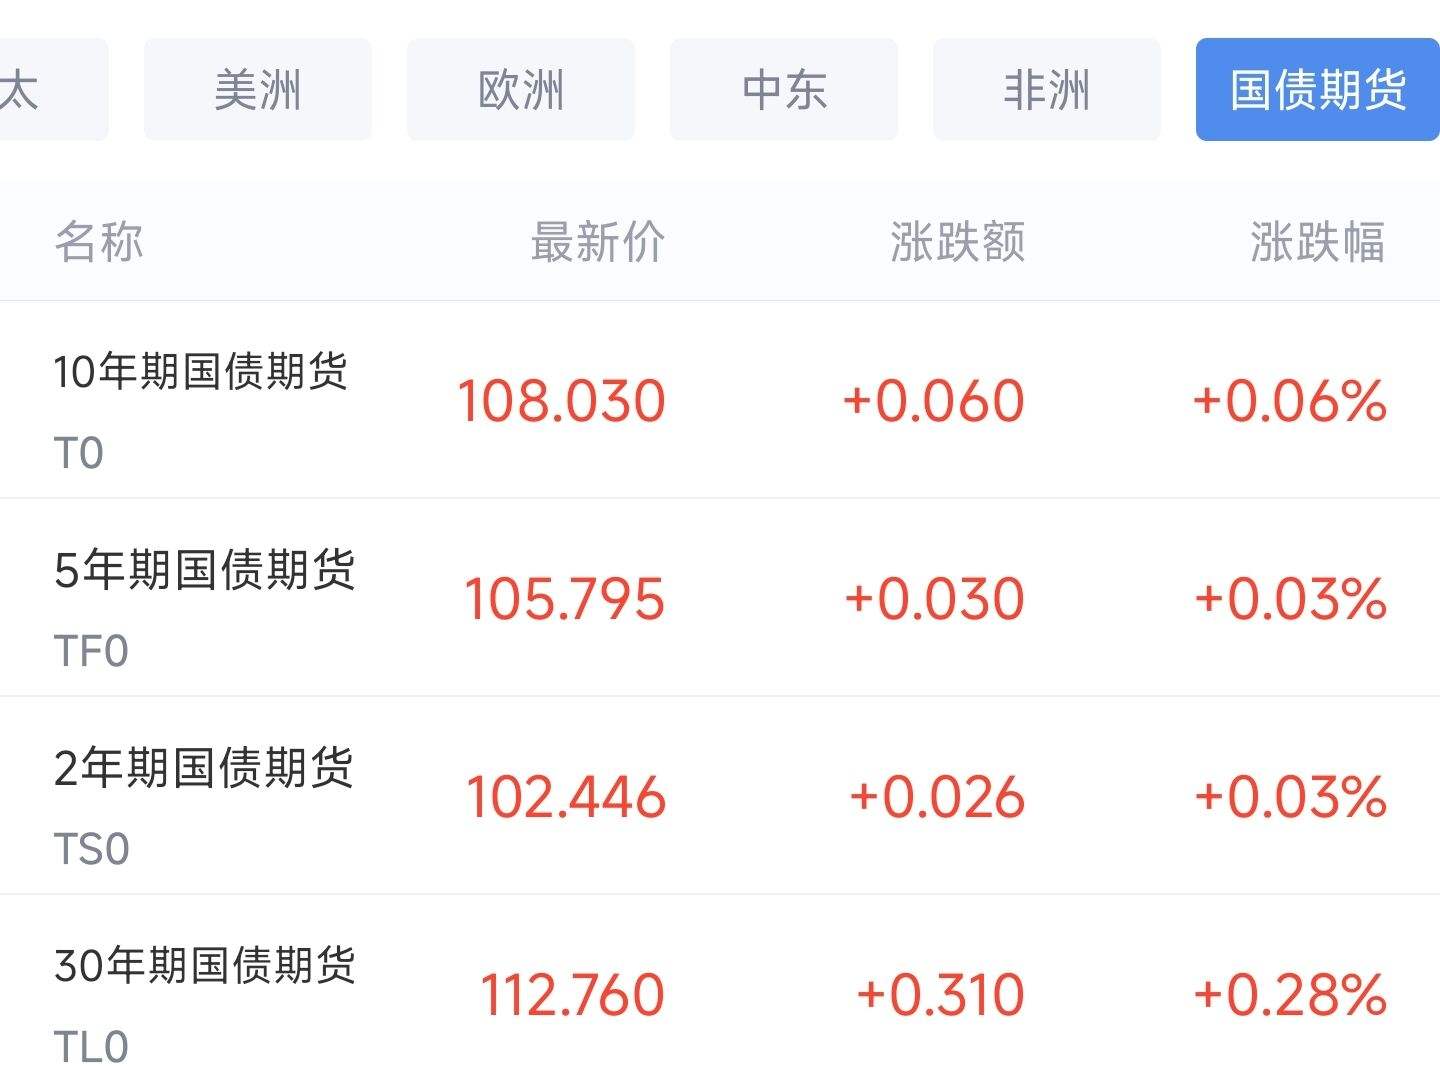1440x1070 pixels.
Task: Open 10年期国债期货 row
Action: (x=200, y=372)
